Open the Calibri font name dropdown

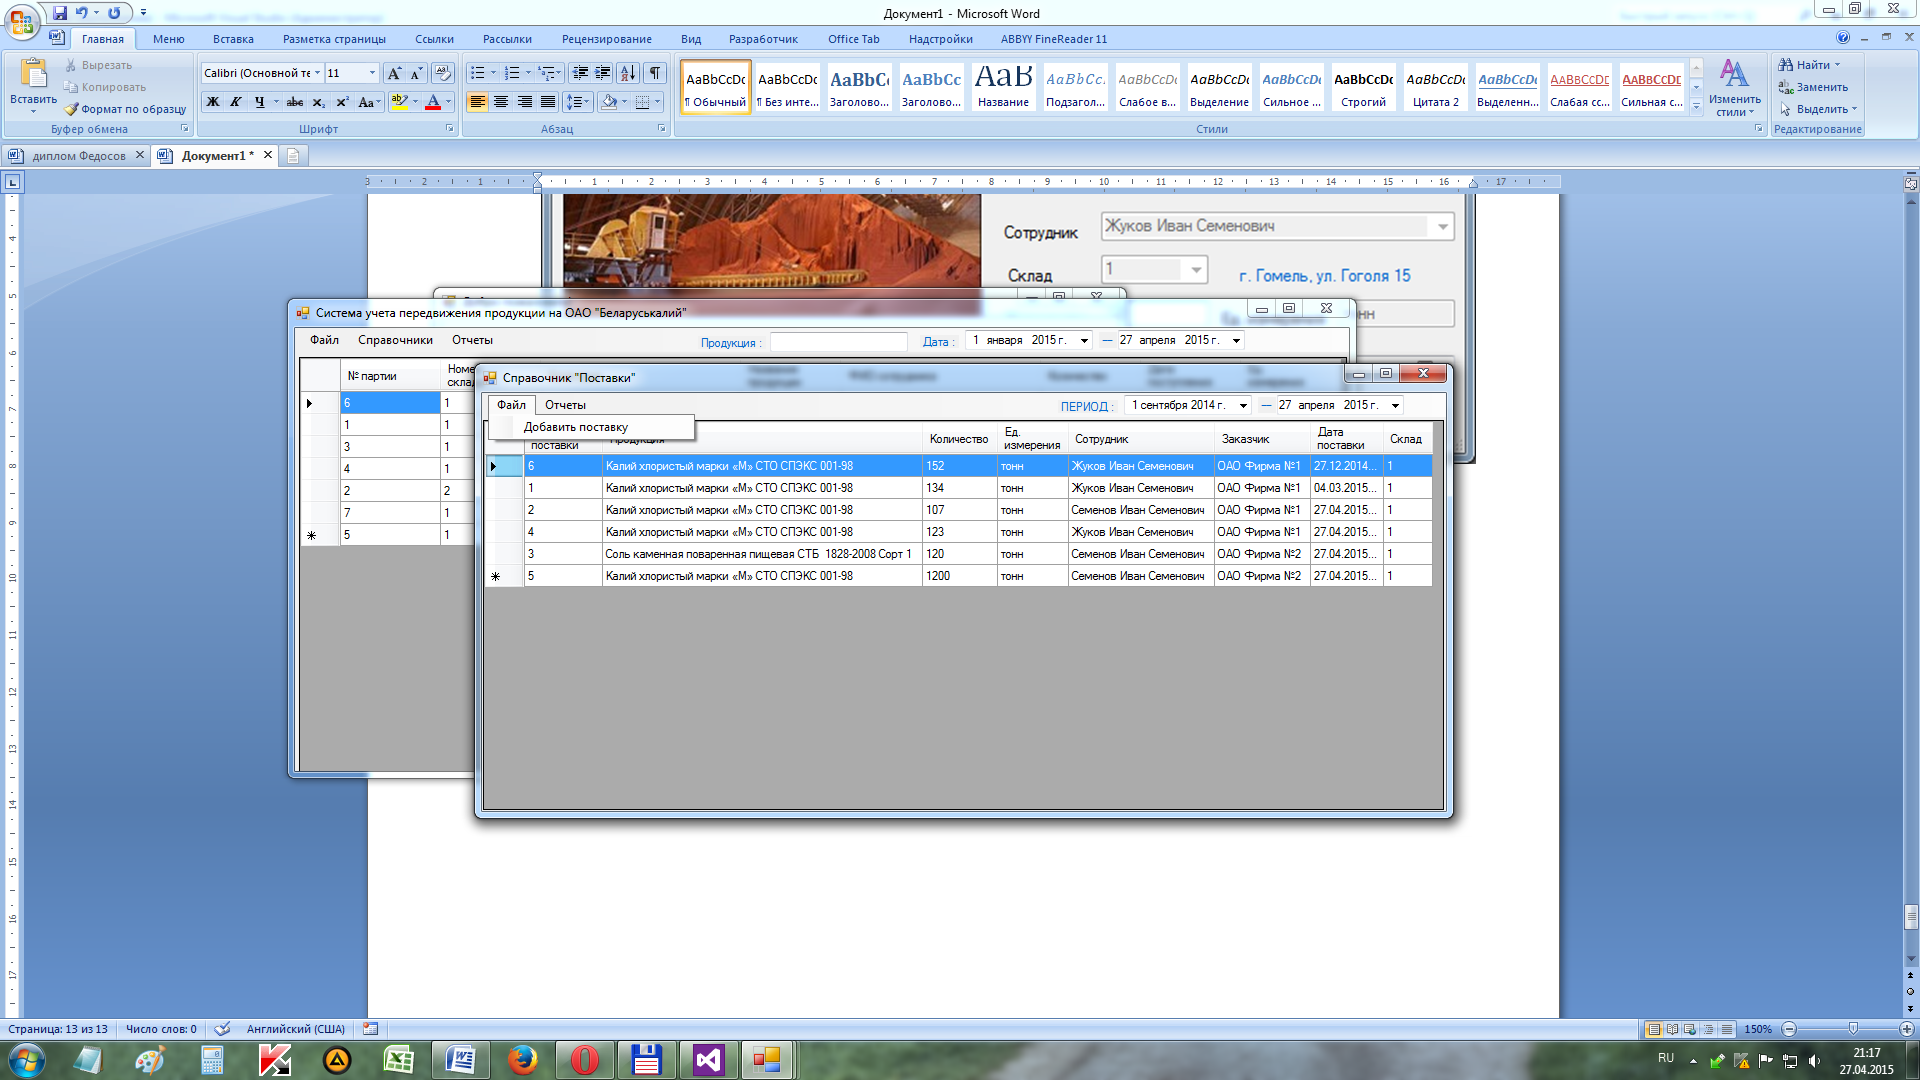click(x=318, y=73)
